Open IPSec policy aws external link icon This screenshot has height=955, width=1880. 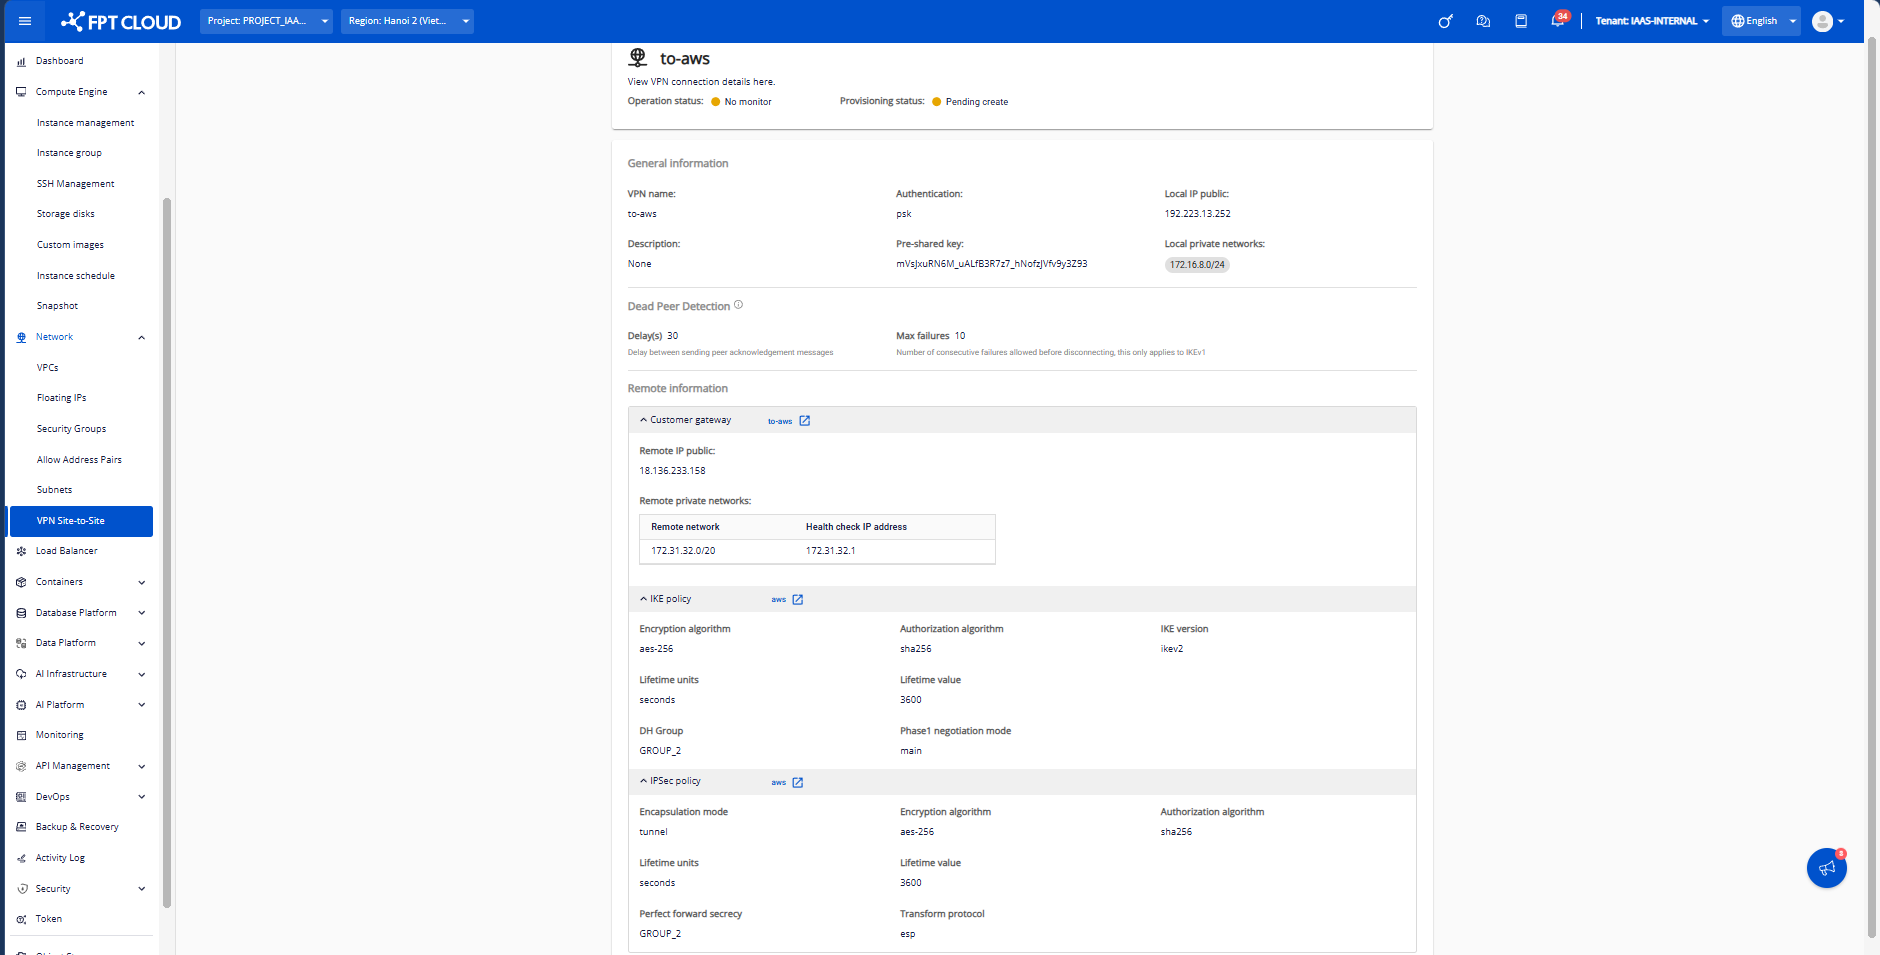tap(798, 783)
